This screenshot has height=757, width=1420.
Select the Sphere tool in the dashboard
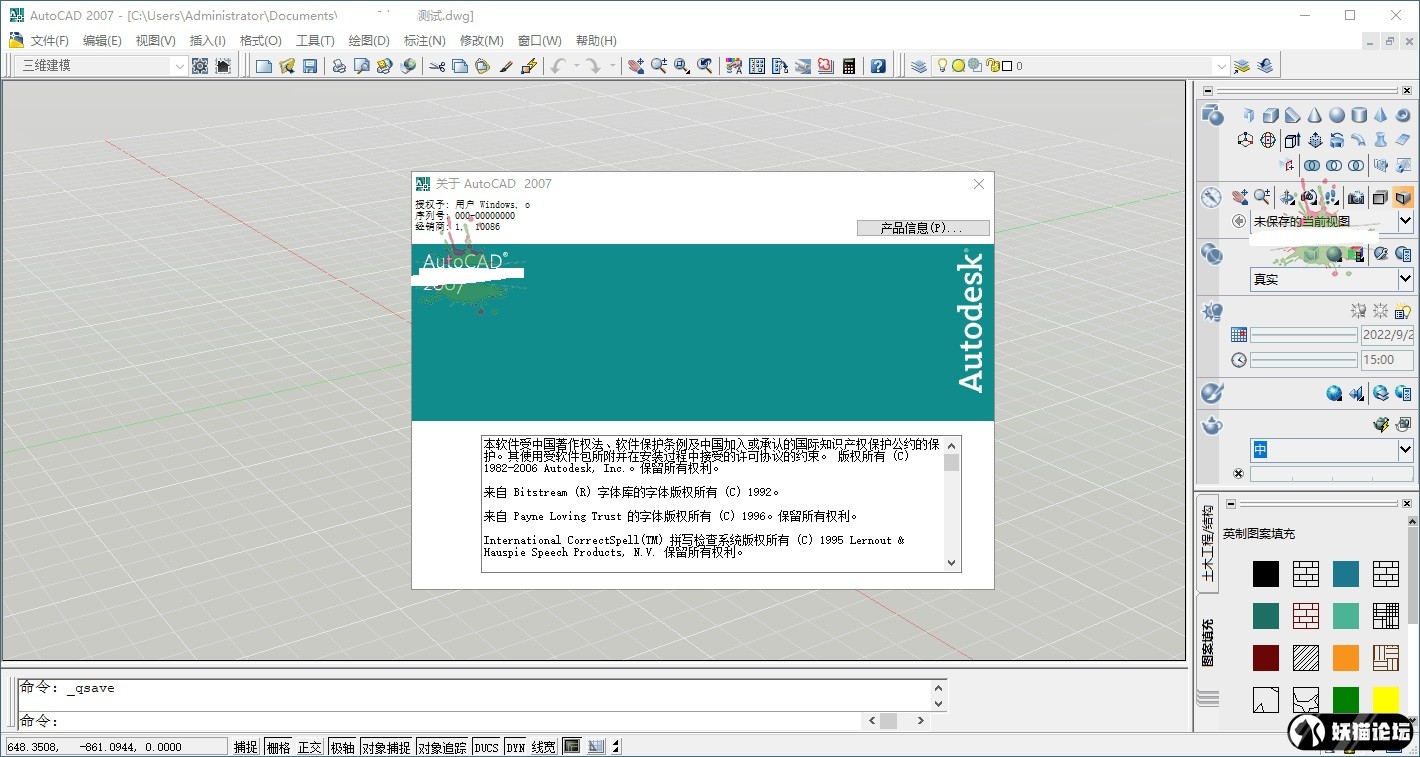pyautogui.click(x=1337, y=116)
